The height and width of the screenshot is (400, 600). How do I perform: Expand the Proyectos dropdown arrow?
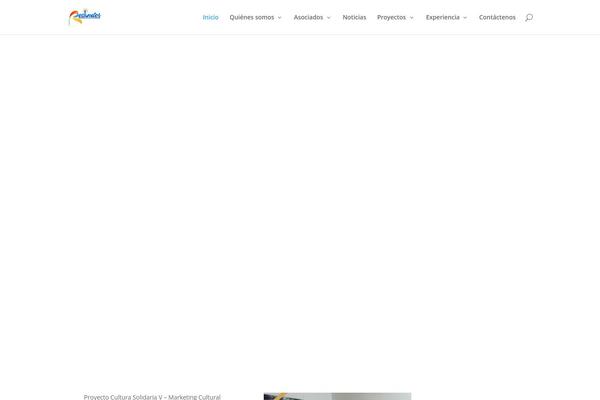(x=412, y=18)
